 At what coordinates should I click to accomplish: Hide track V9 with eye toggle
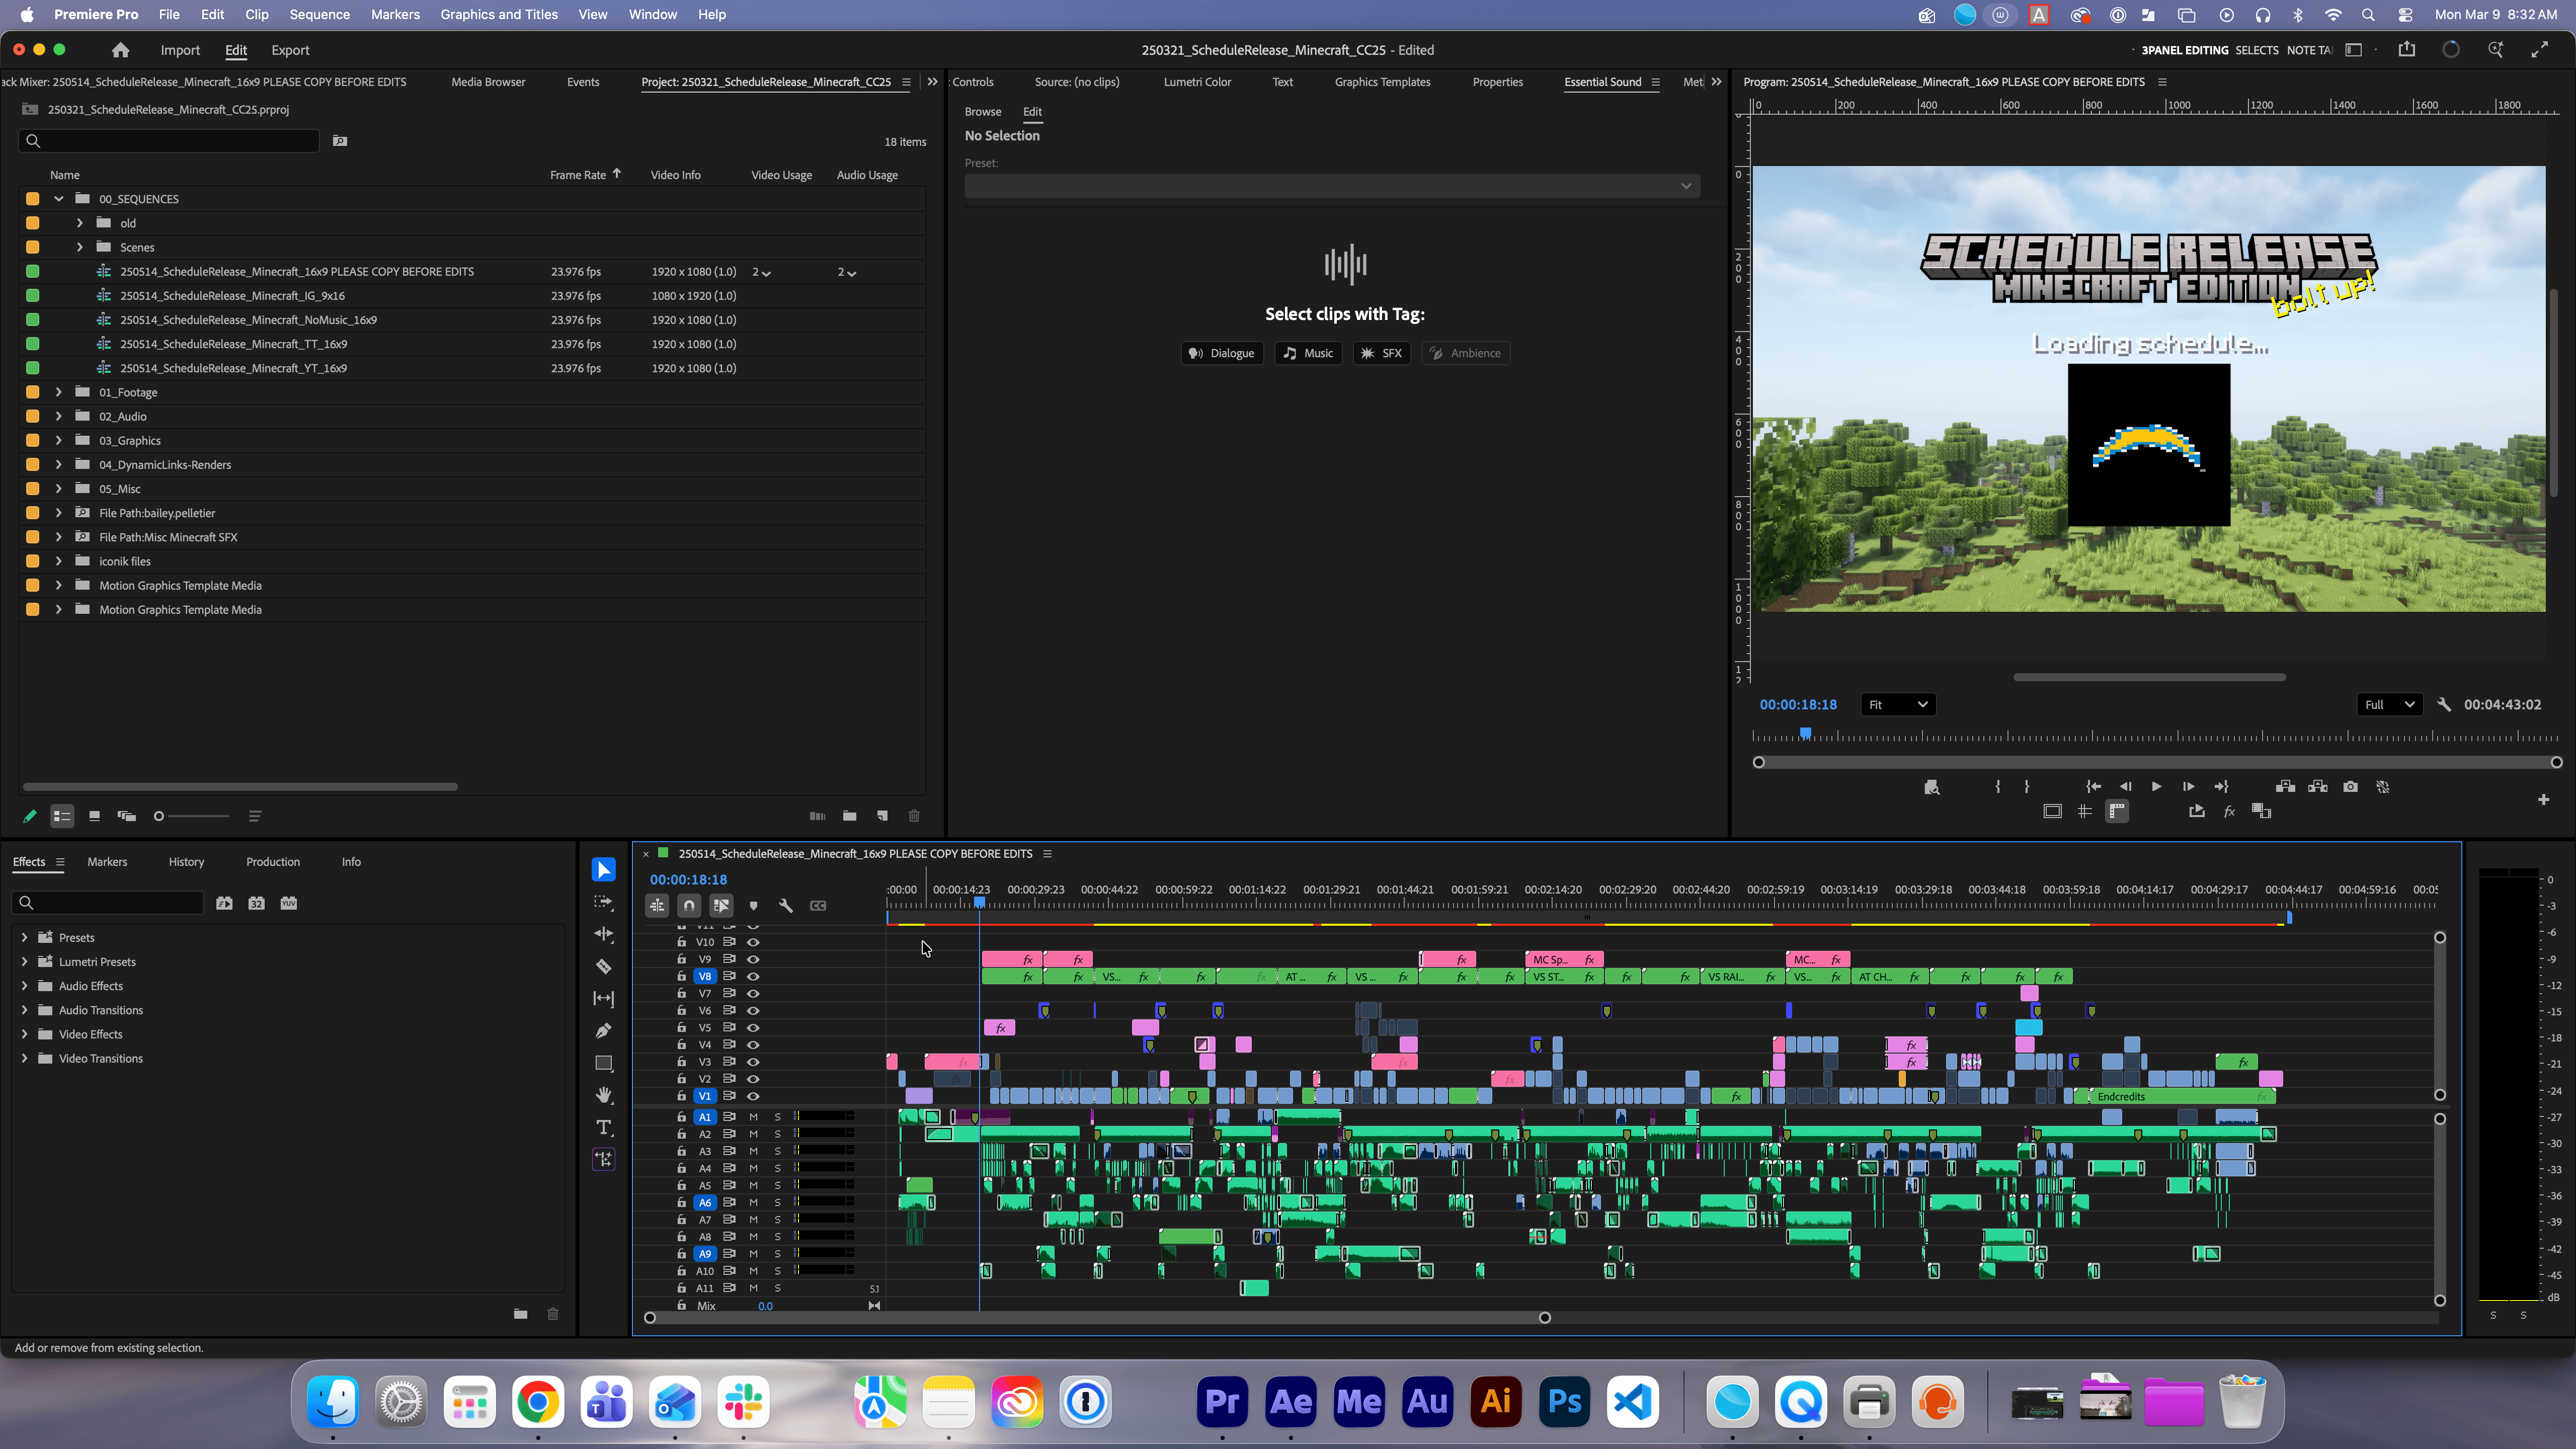pyautogui.click(x=753, y=959)
